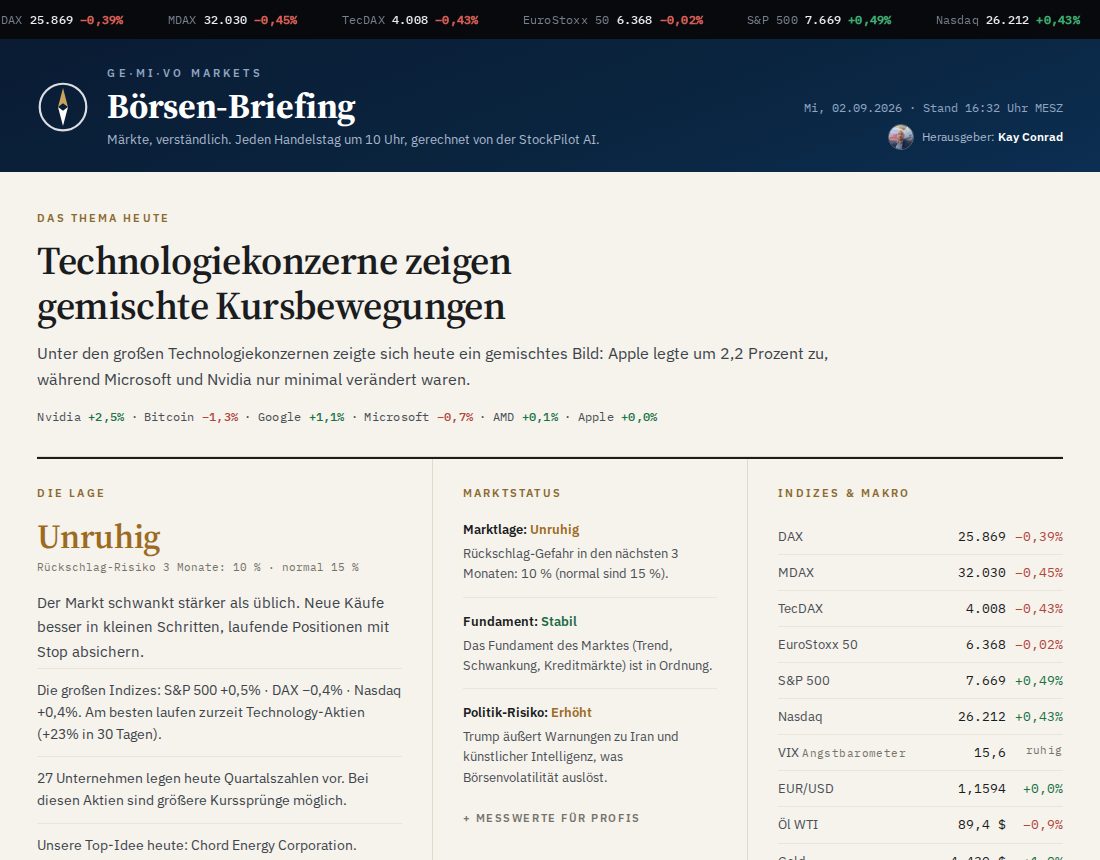Screen dimensions: 1100x860
Task: Click Fundament: Stabil entry
Action: coord(590,643)
